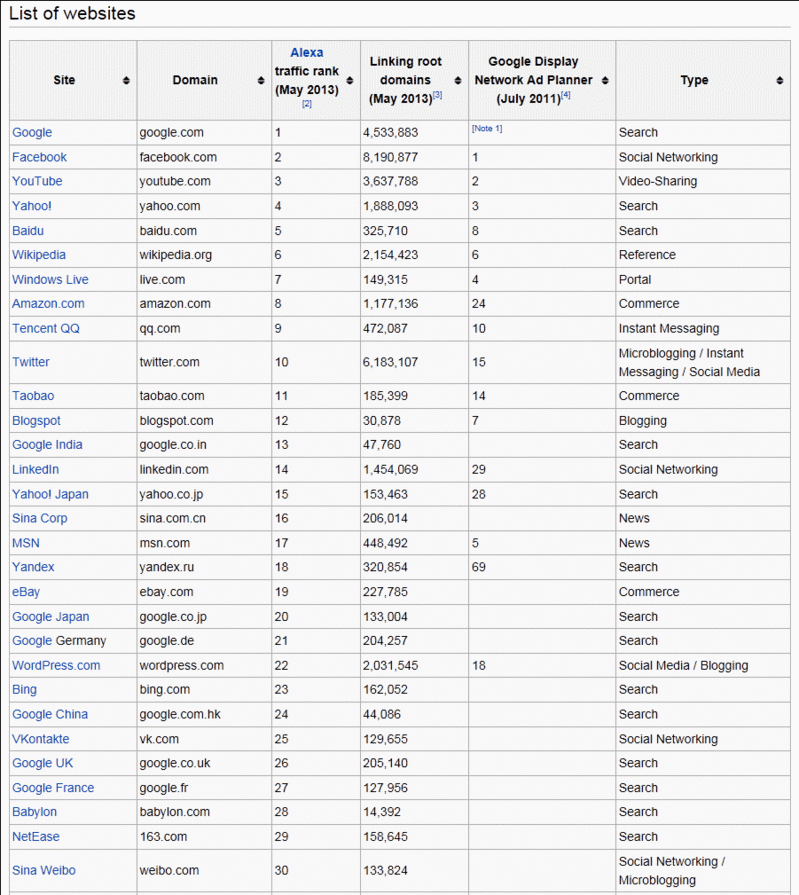Click the Babylon site link

click(x=35, y=812)
